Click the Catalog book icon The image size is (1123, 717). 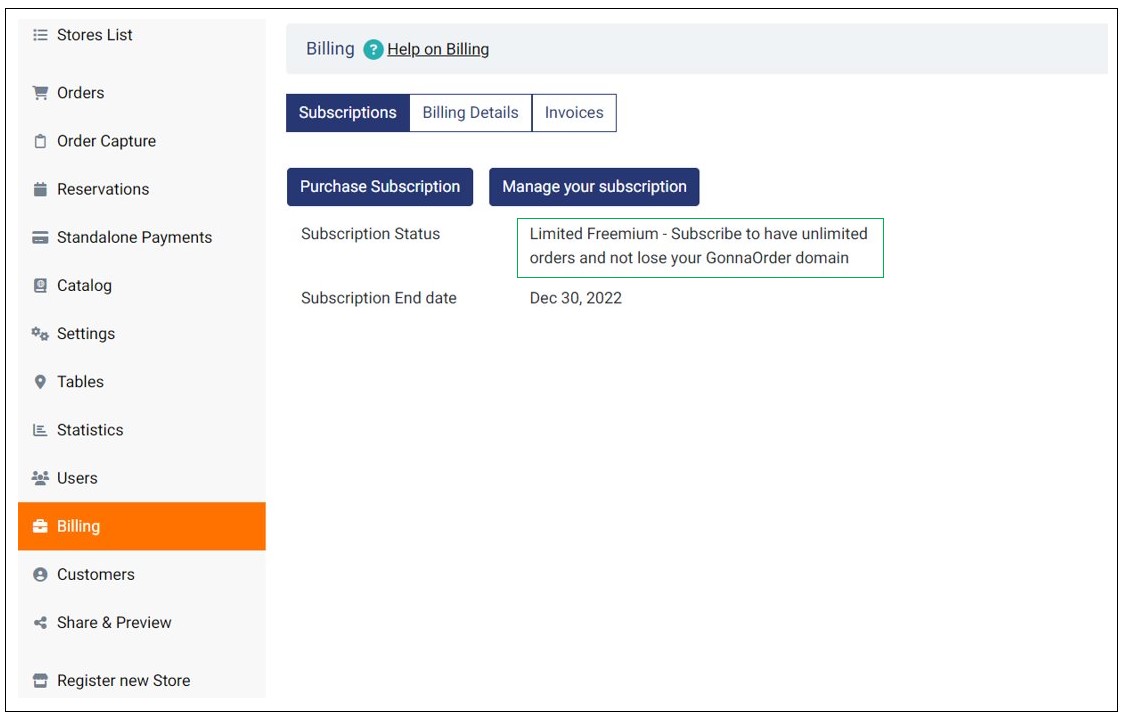40,285
